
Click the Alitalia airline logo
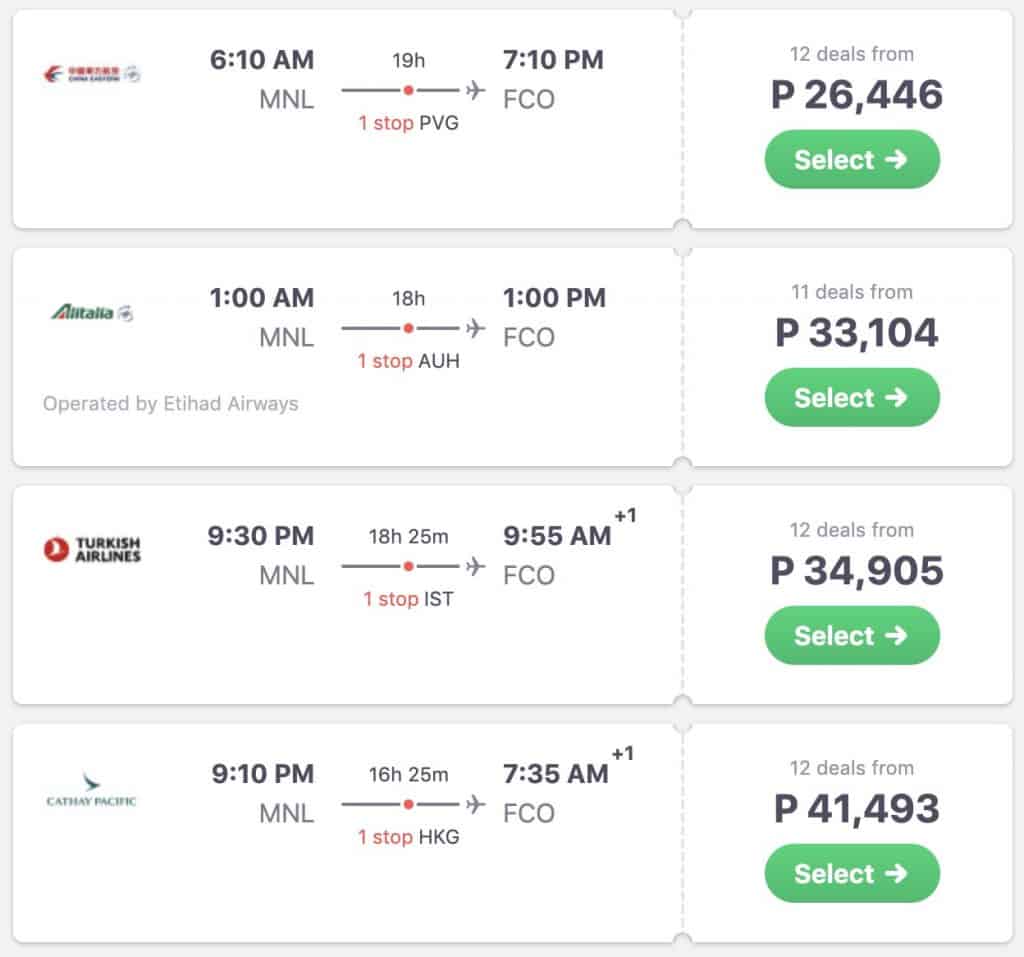click(92, 312)
